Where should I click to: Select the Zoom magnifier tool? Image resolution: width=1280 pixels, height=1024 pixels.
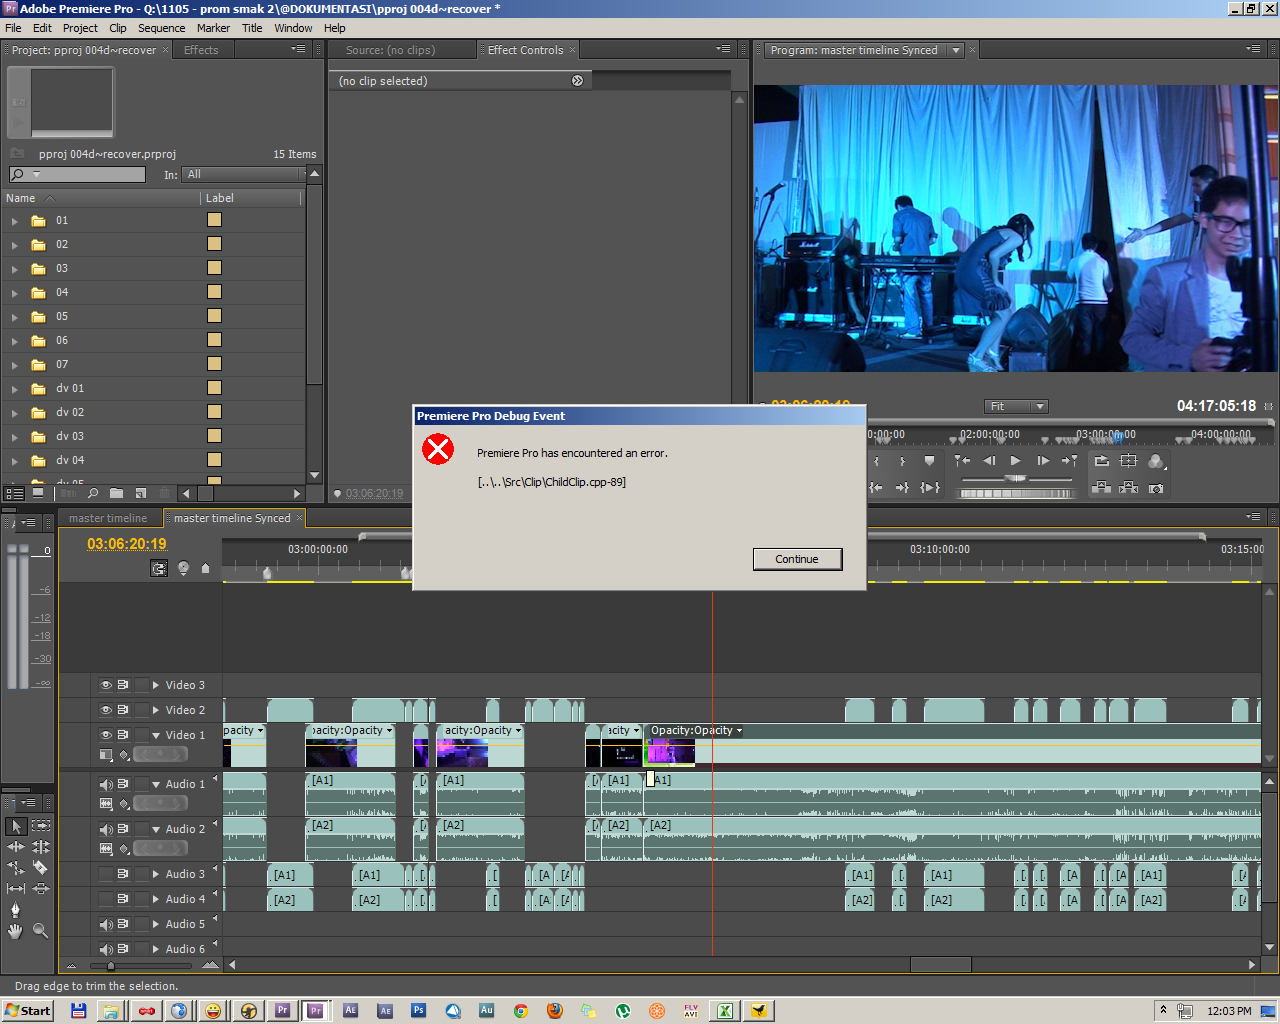coord(41,931)
